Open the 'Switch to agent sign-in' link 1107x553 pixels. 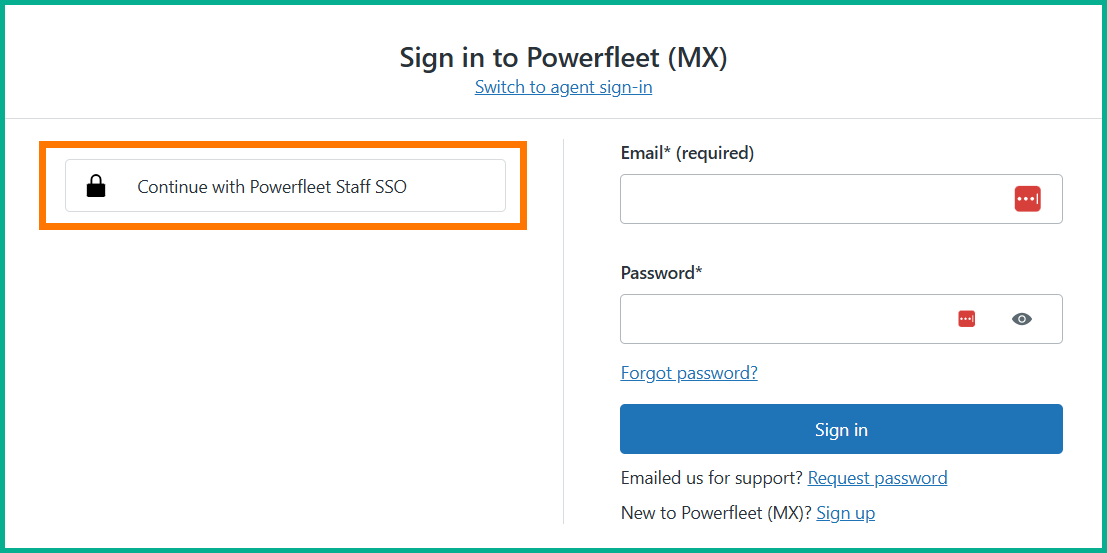click(563, 87)
